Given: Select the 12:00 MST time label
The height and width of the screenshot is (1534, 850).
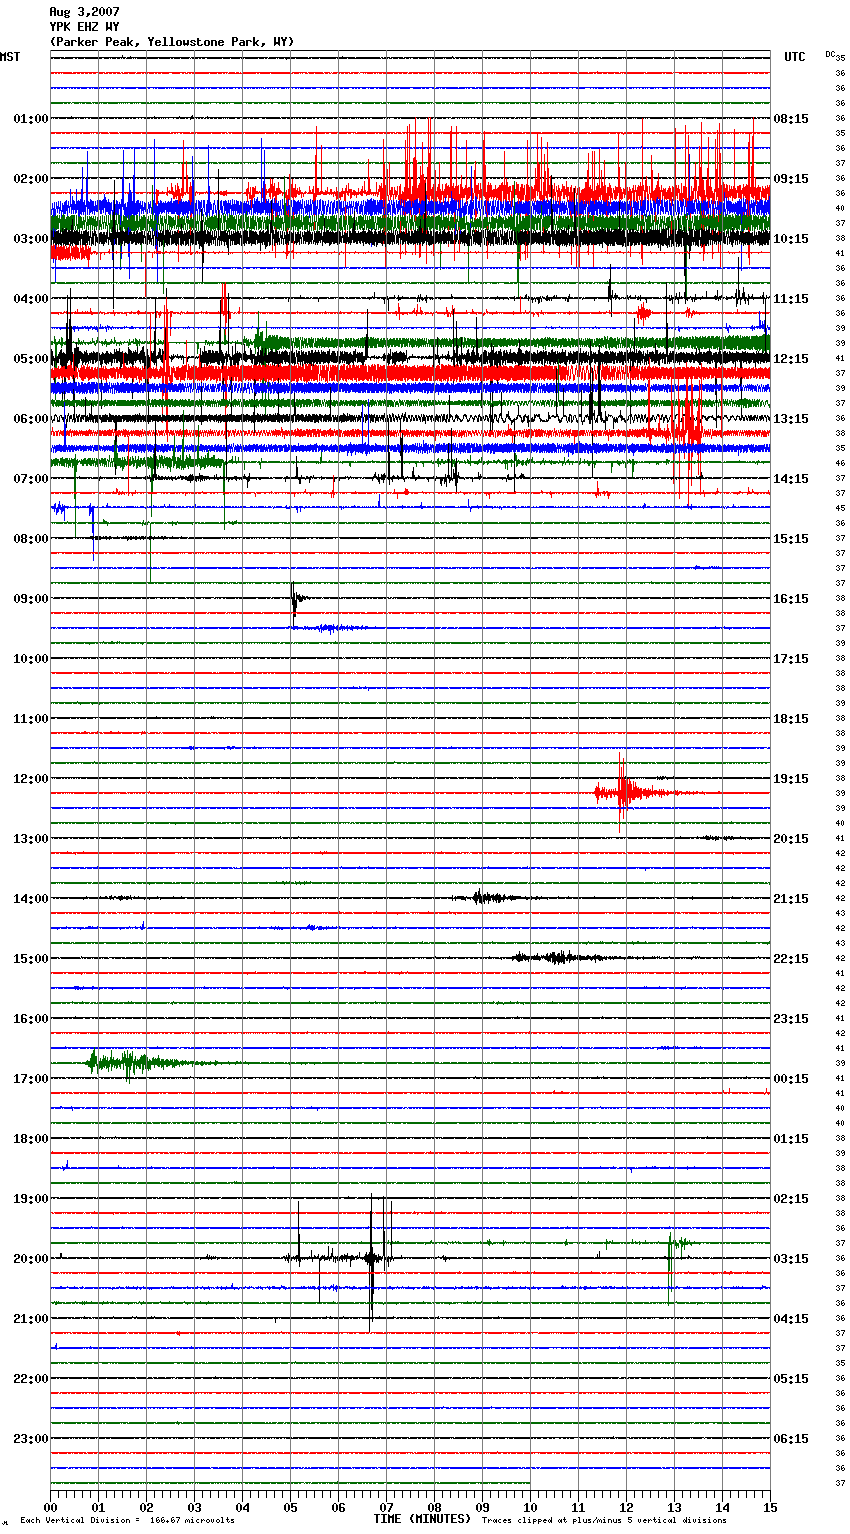Looking at the screenshot, I should click(x=31, y=778).
